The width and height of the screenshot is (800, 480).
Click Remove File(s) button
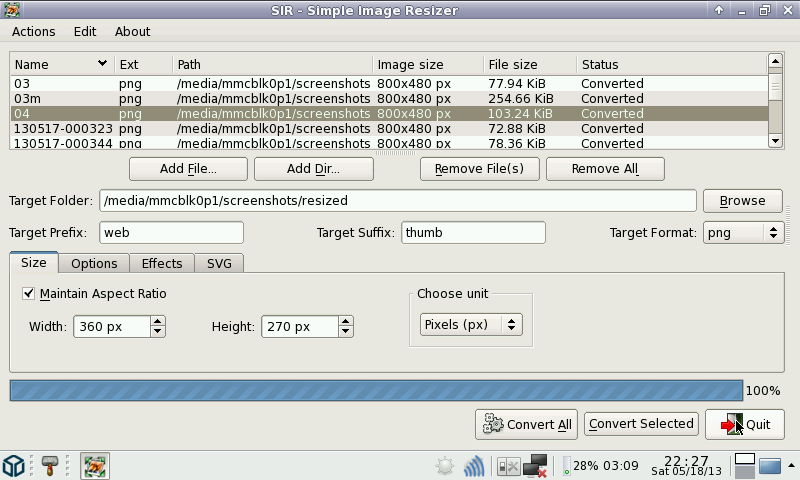480,169
